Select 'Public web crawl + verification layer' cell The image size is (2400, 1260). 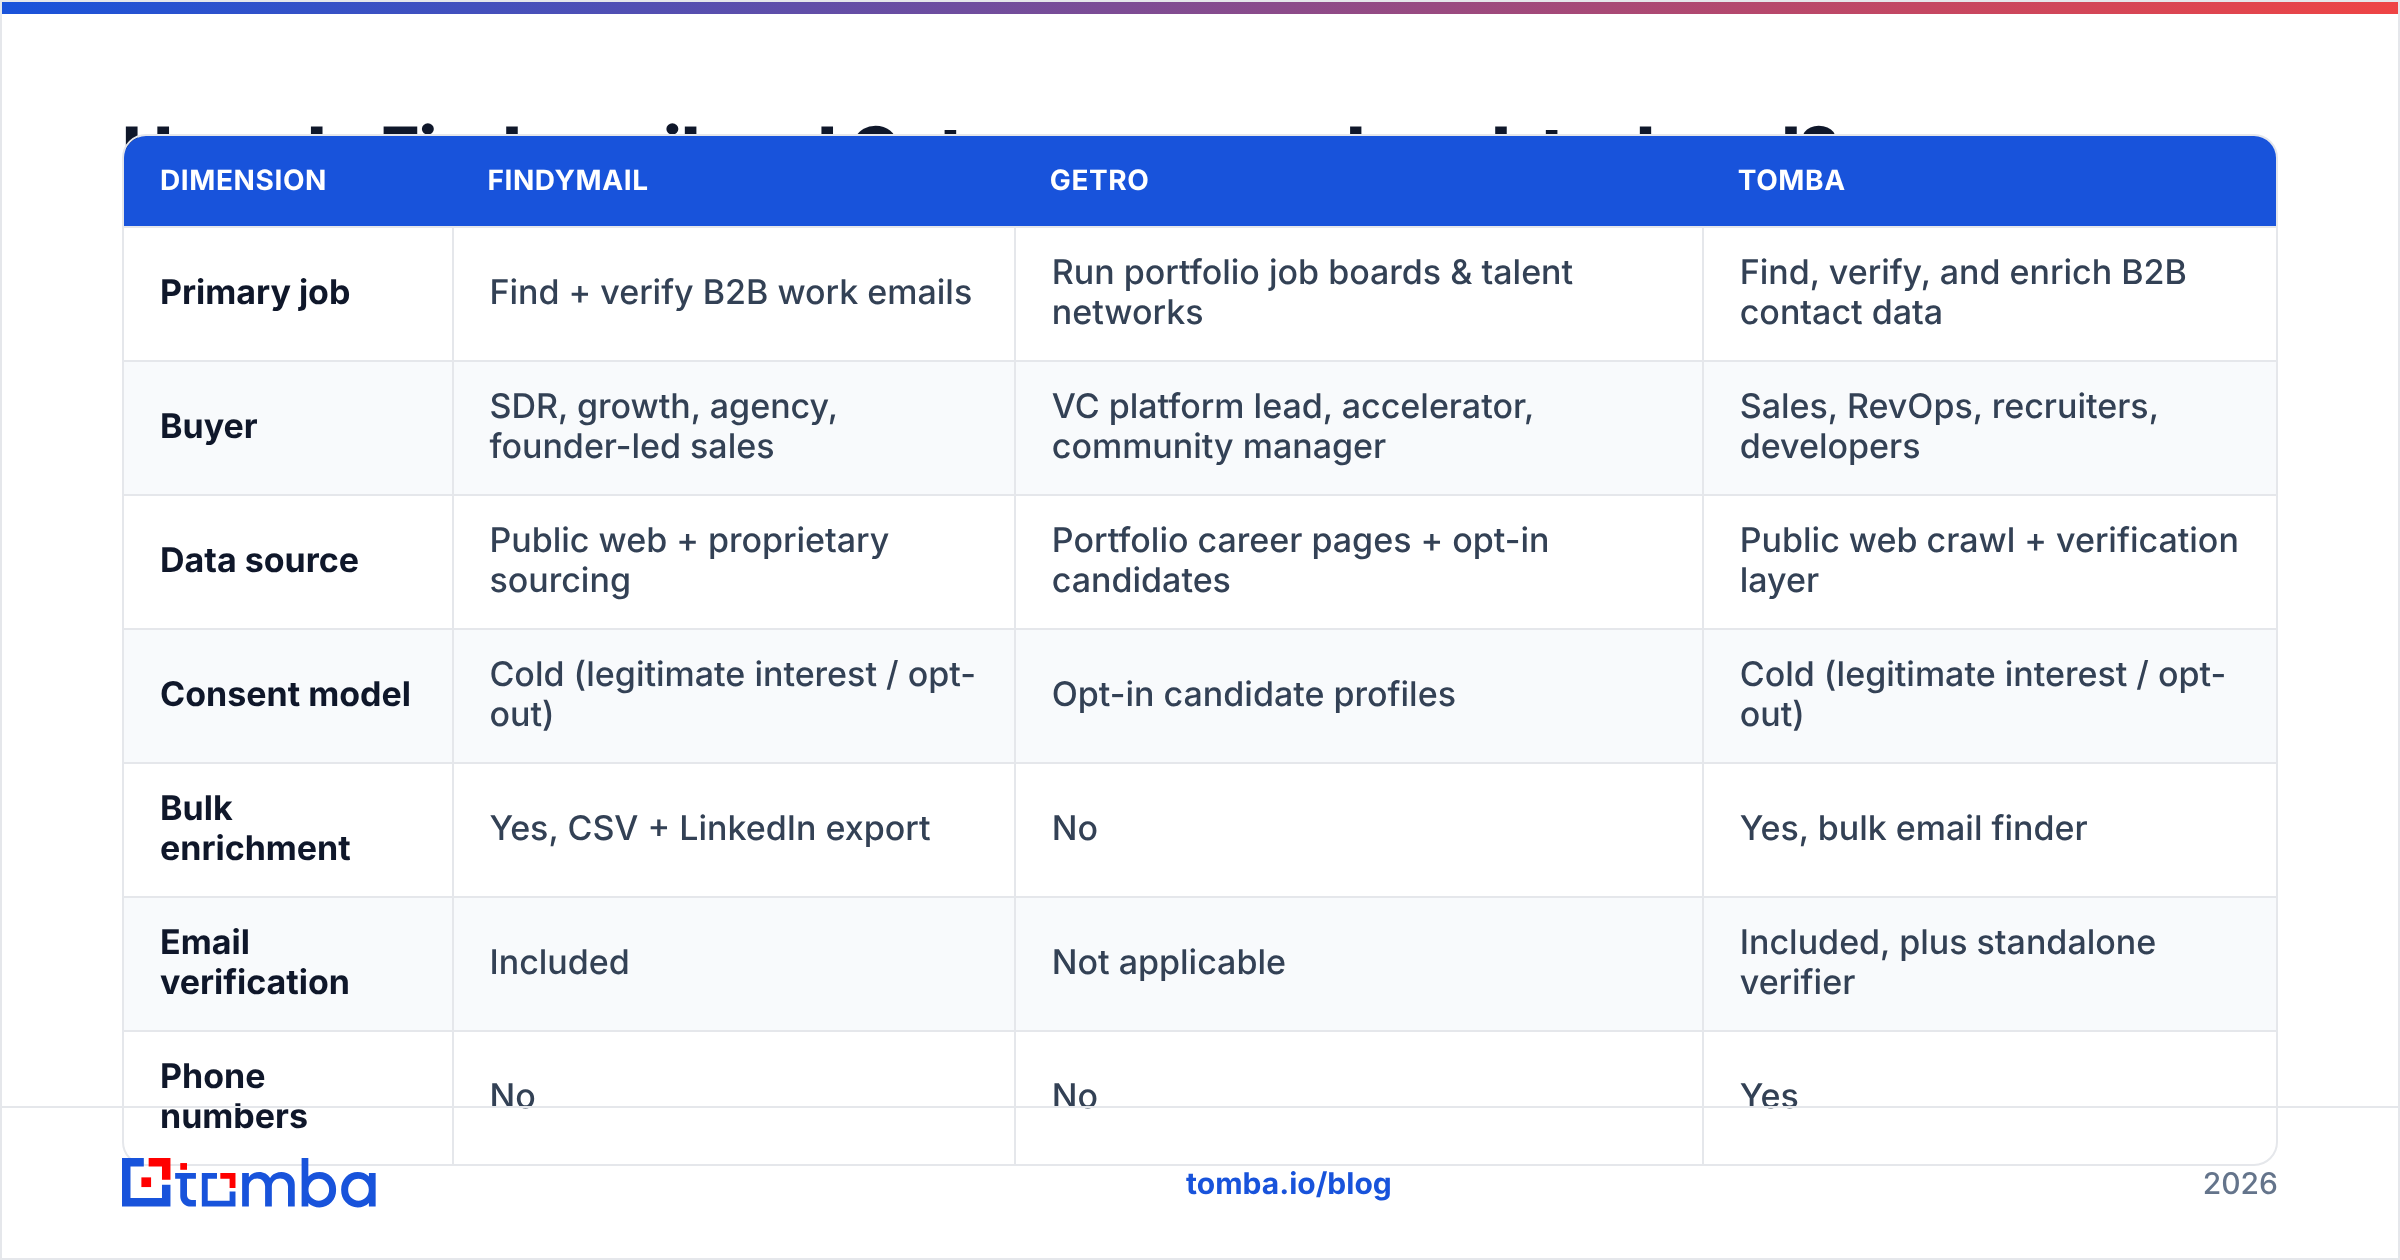pyautogui.click(x=1989, y=560)
